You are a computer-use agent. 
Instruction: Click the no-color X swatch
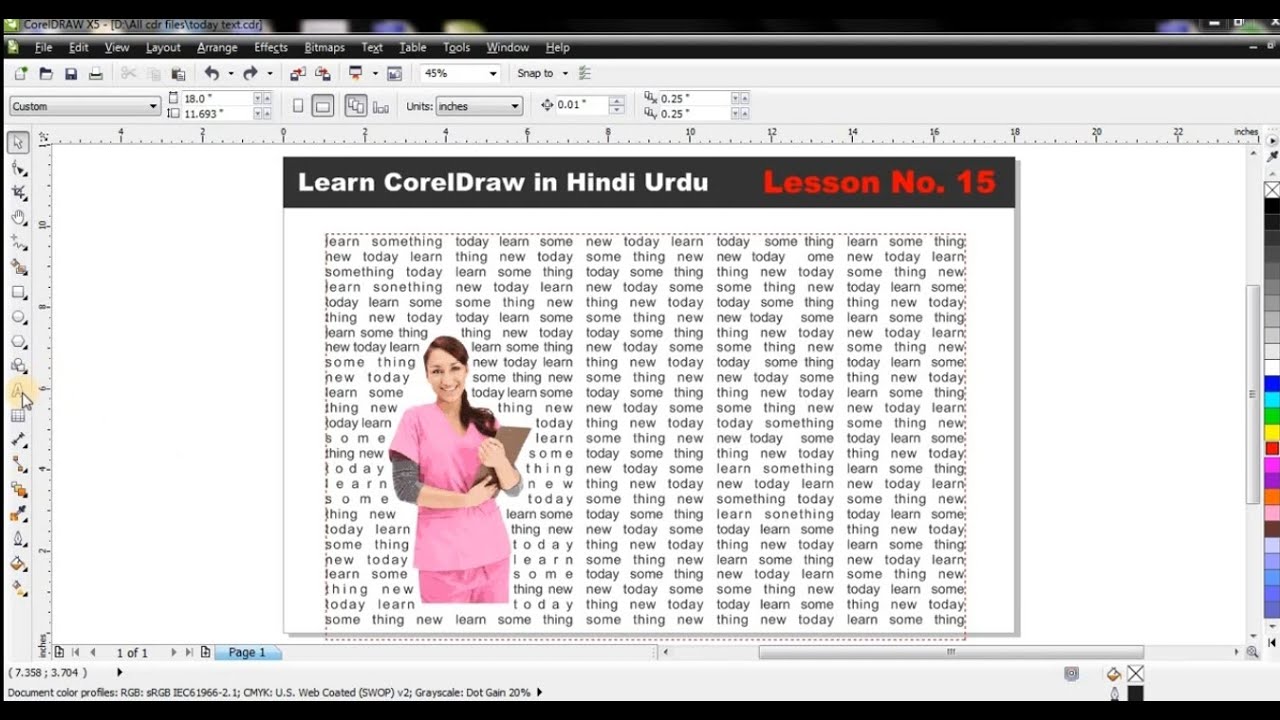point(1272,190)
